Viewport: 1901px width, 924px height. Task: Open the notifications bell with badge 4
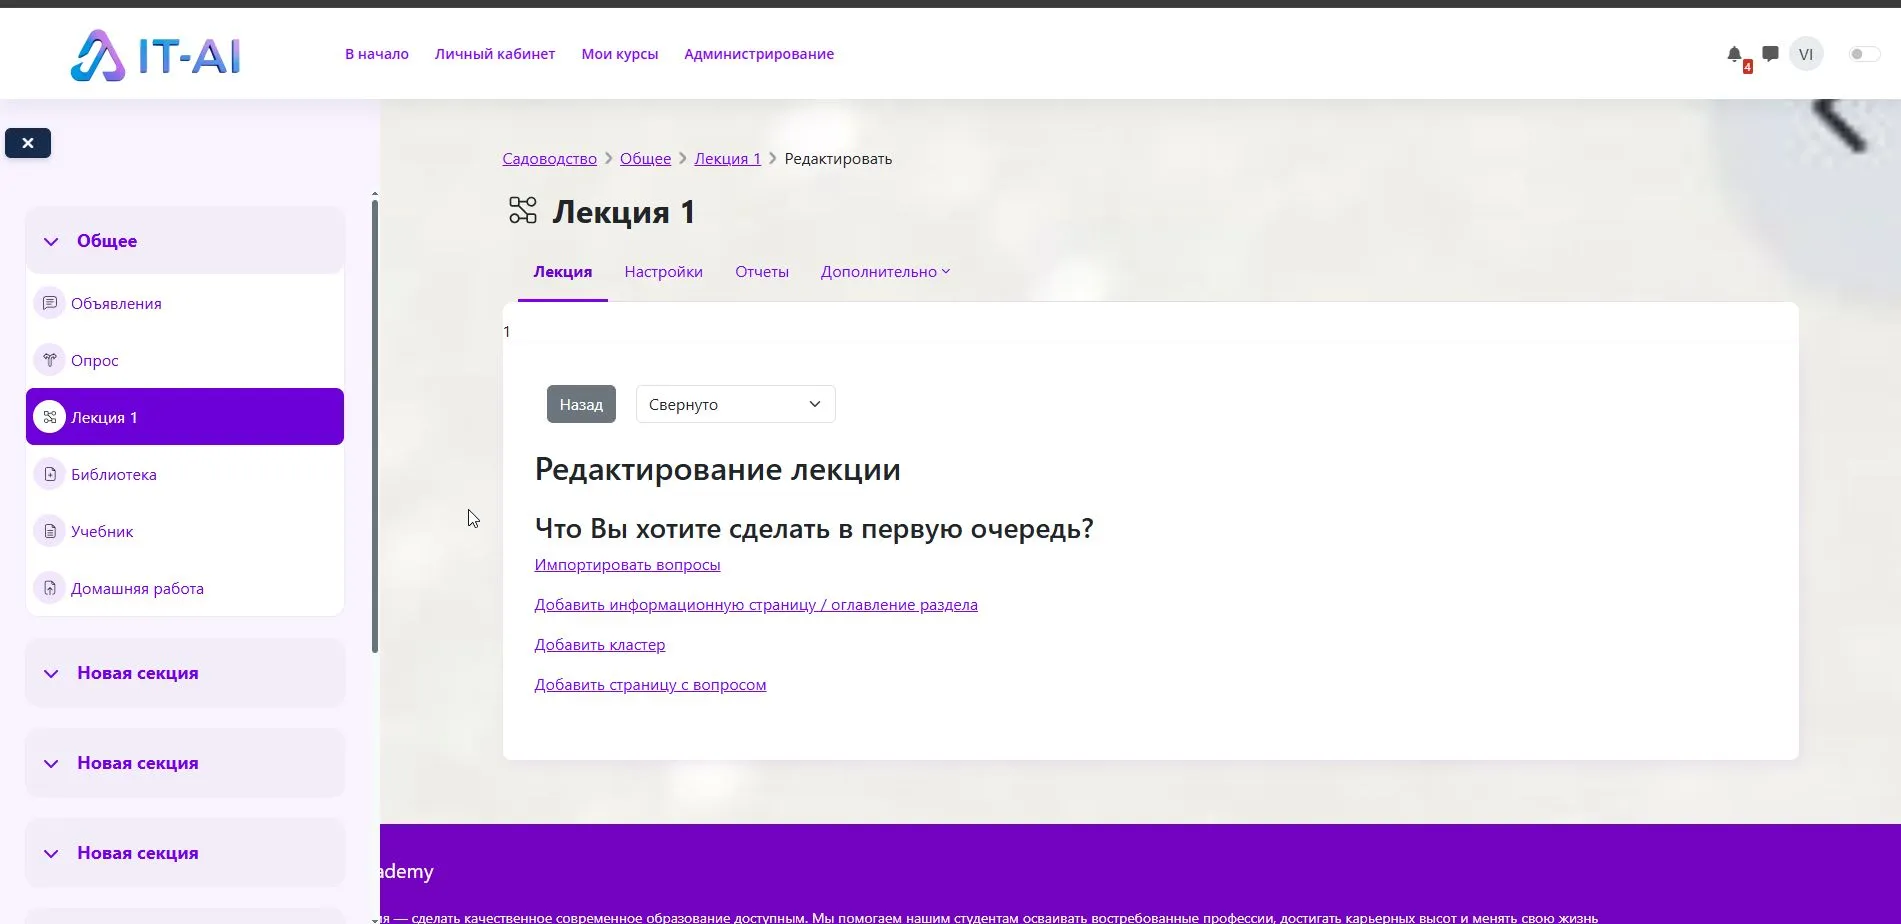point(1734,55)
